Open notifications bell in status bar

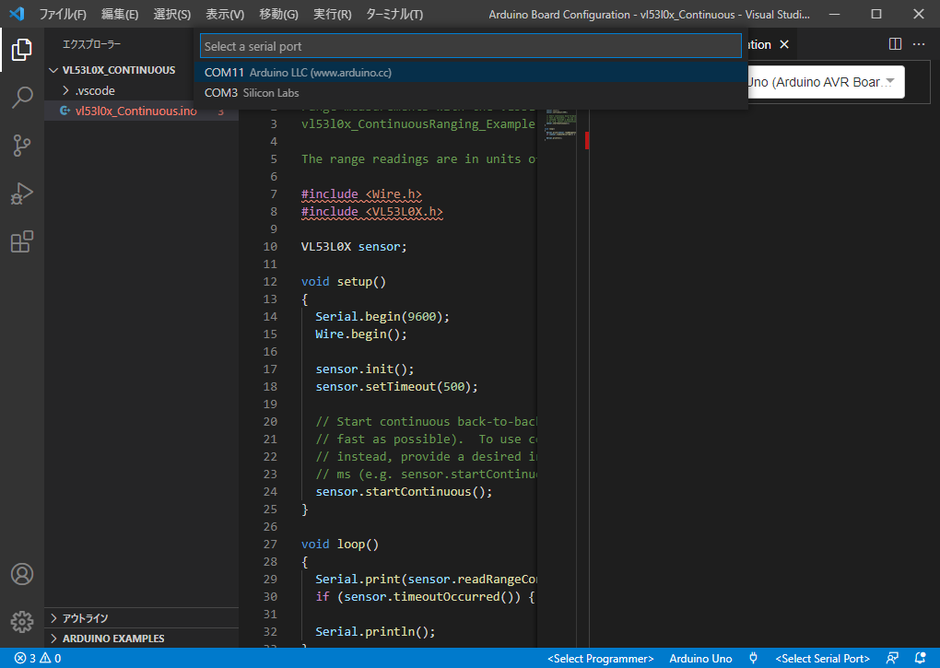920,658
